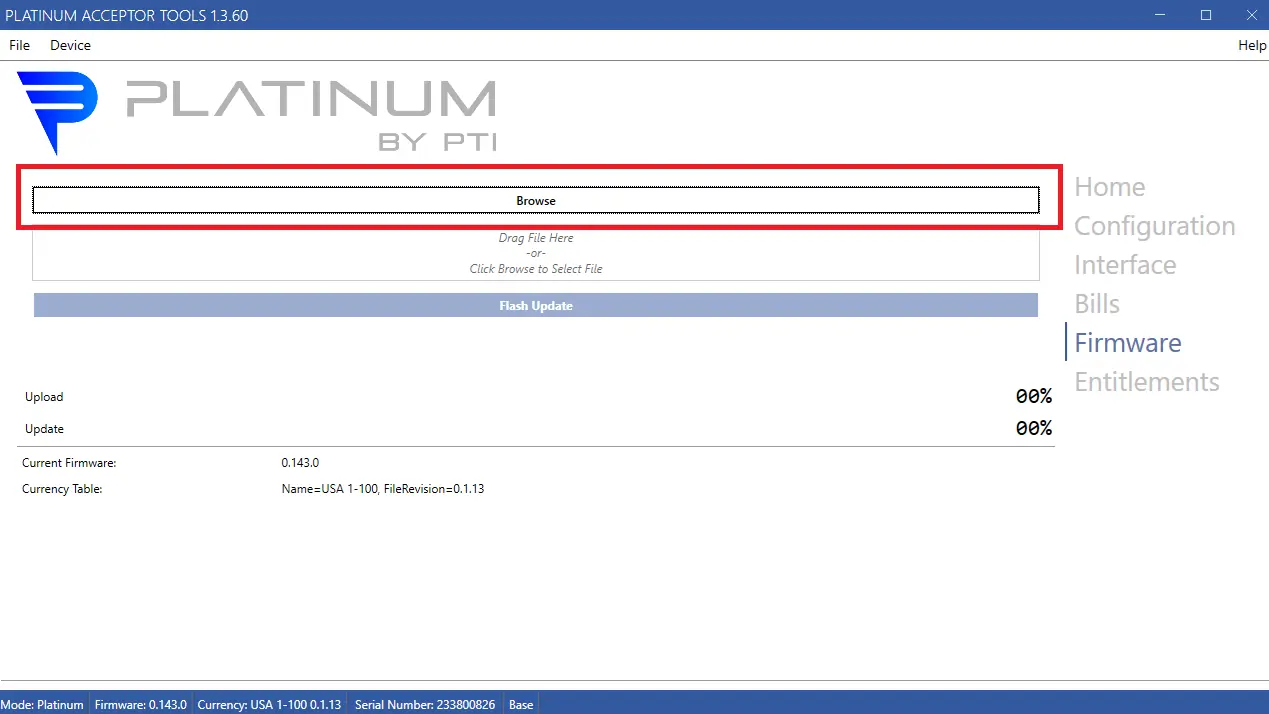Click the Name=USA 1-100 FileRevision text

[383, 489]
